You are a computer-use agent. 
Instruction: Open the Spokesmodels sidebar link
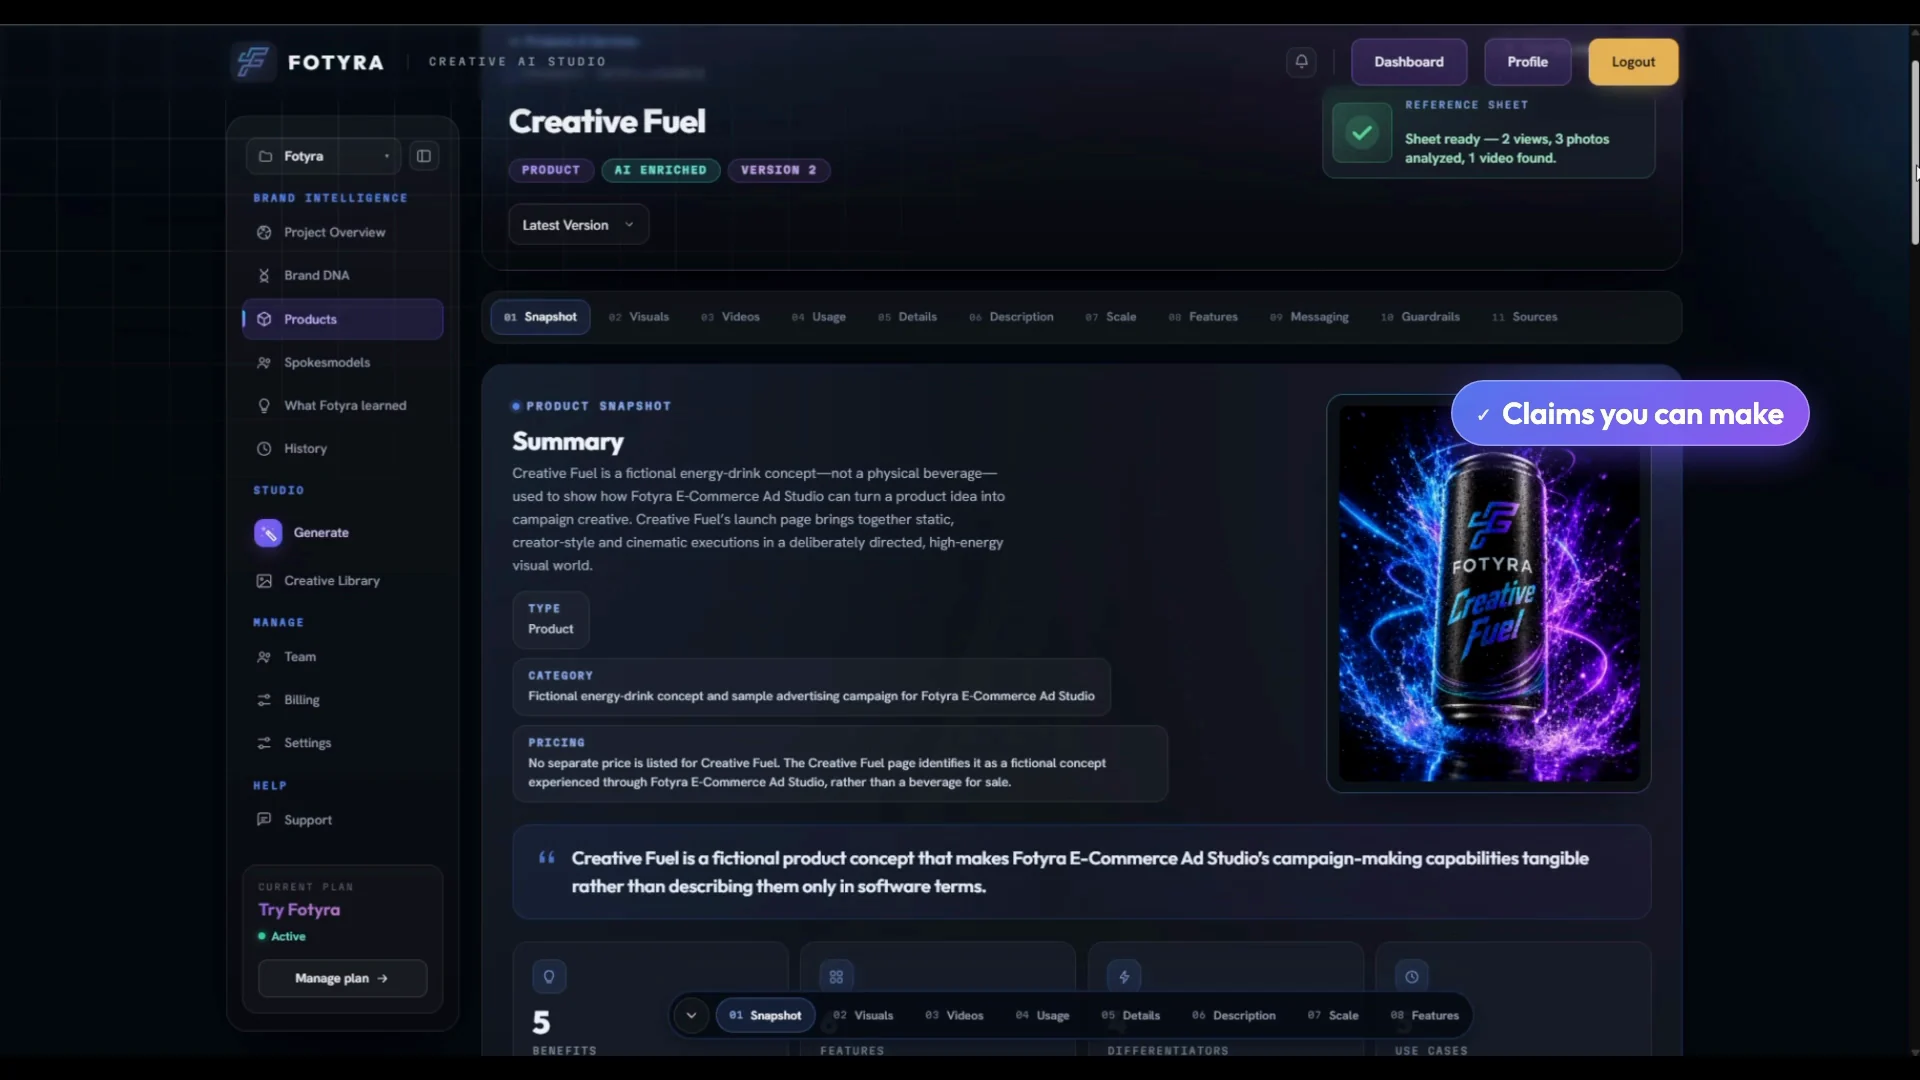tap(343, 362)
